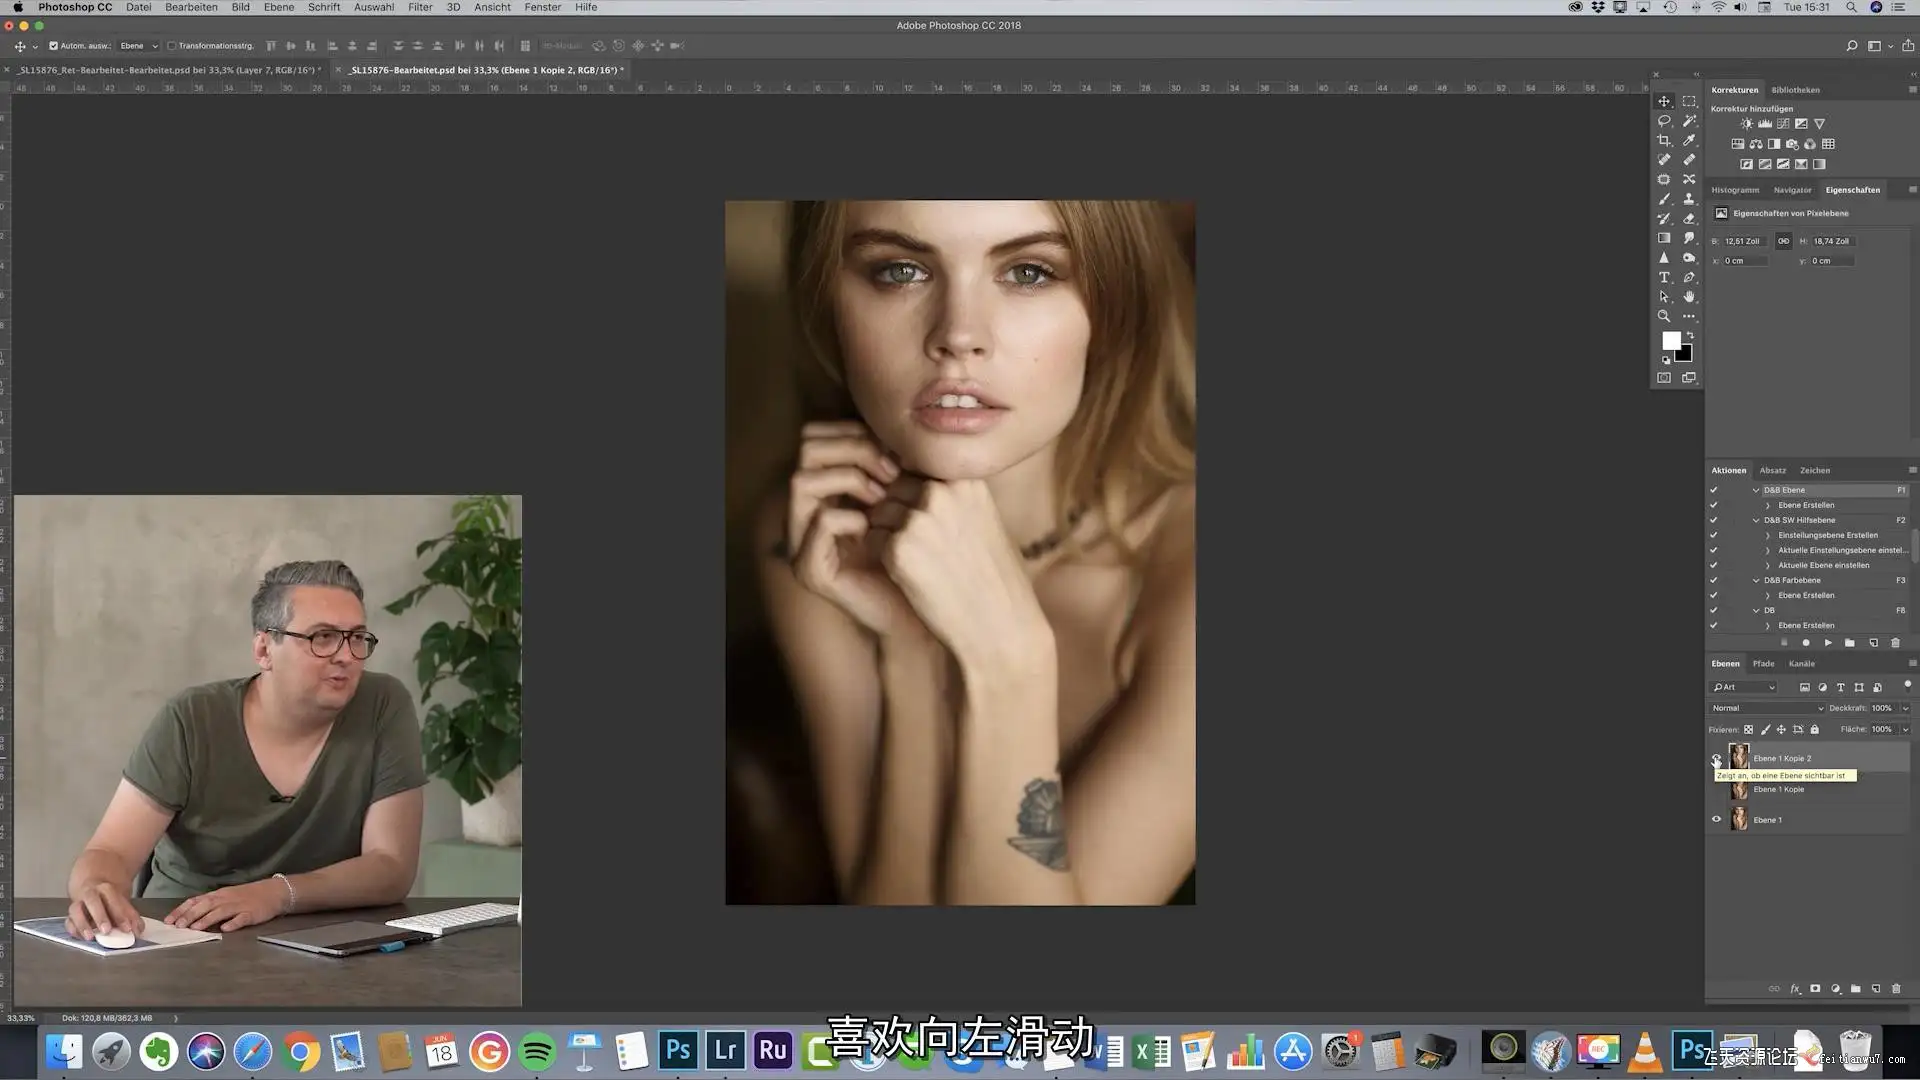Enable Transformationsstrg. checkbox

[x=171, y=46]
